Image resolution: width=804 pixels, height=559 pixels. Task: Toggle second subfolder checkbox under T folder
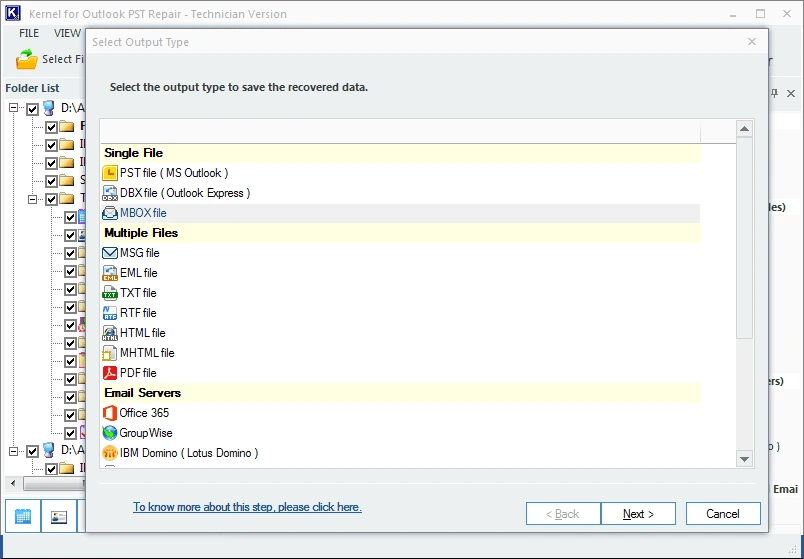(x=70, y=235)
